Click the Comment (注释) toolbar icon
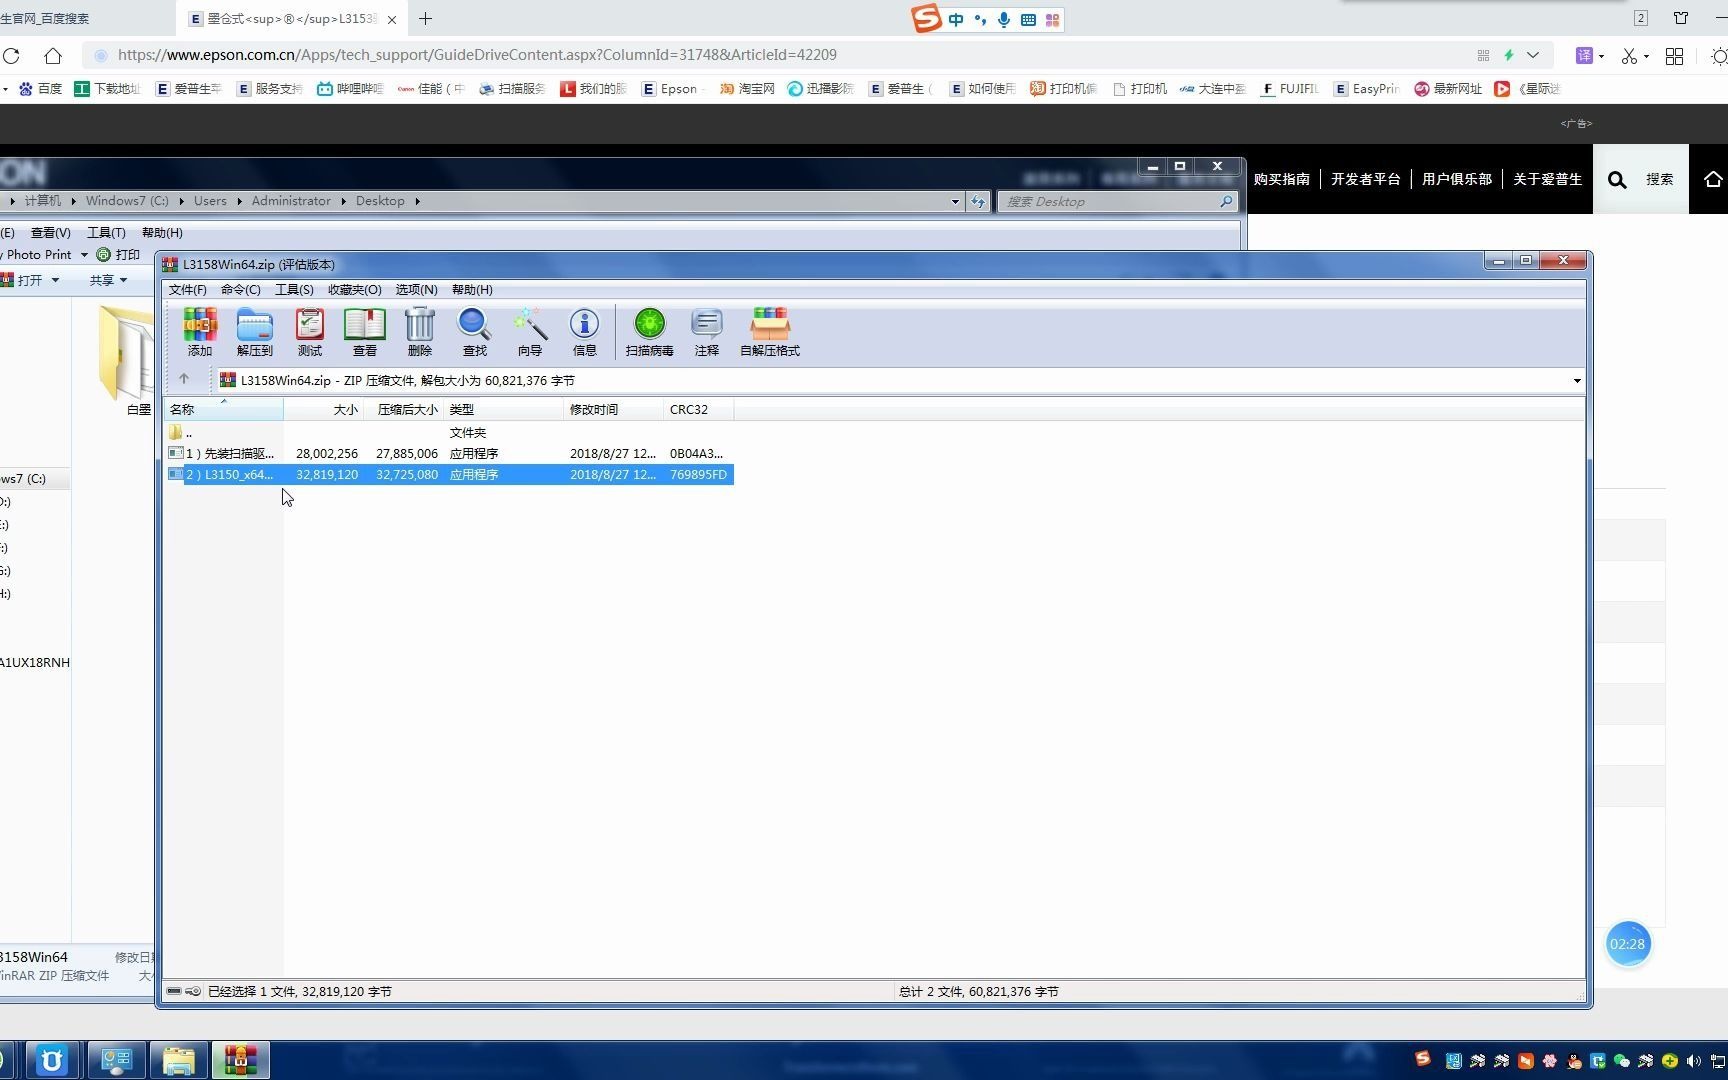1728x1080 pixels. tap(707, 332)
